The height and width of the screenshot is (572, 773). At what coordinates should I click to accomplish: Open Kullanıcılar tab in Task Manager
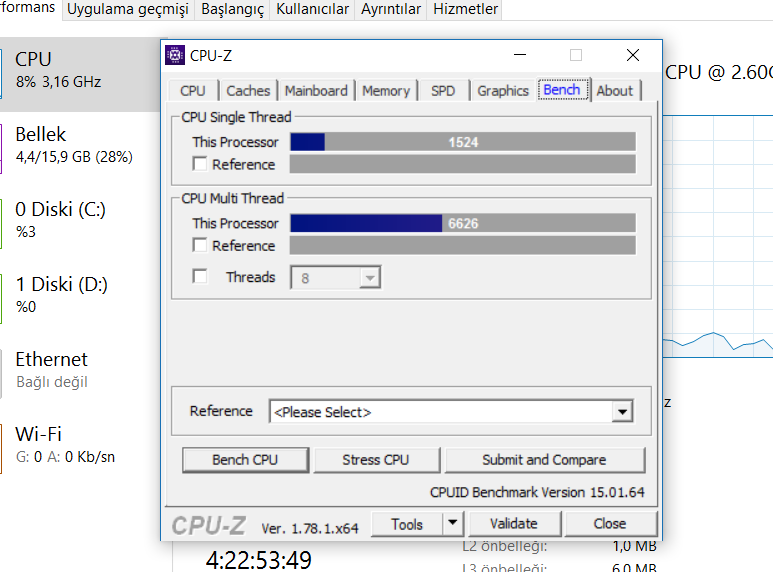pos(313,9)
